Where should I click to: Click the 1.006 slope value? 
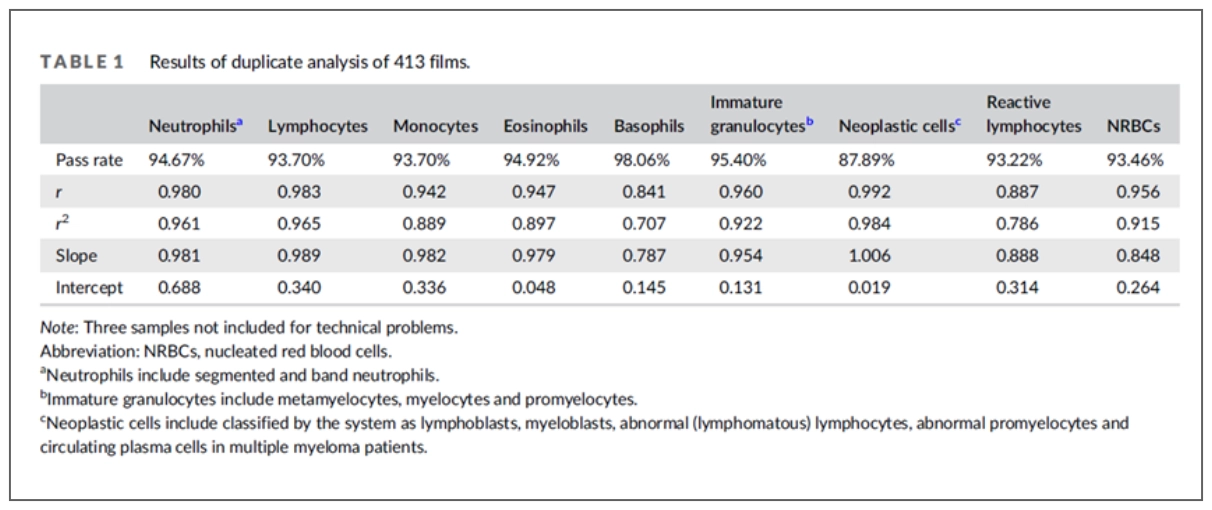click(869, 255)
